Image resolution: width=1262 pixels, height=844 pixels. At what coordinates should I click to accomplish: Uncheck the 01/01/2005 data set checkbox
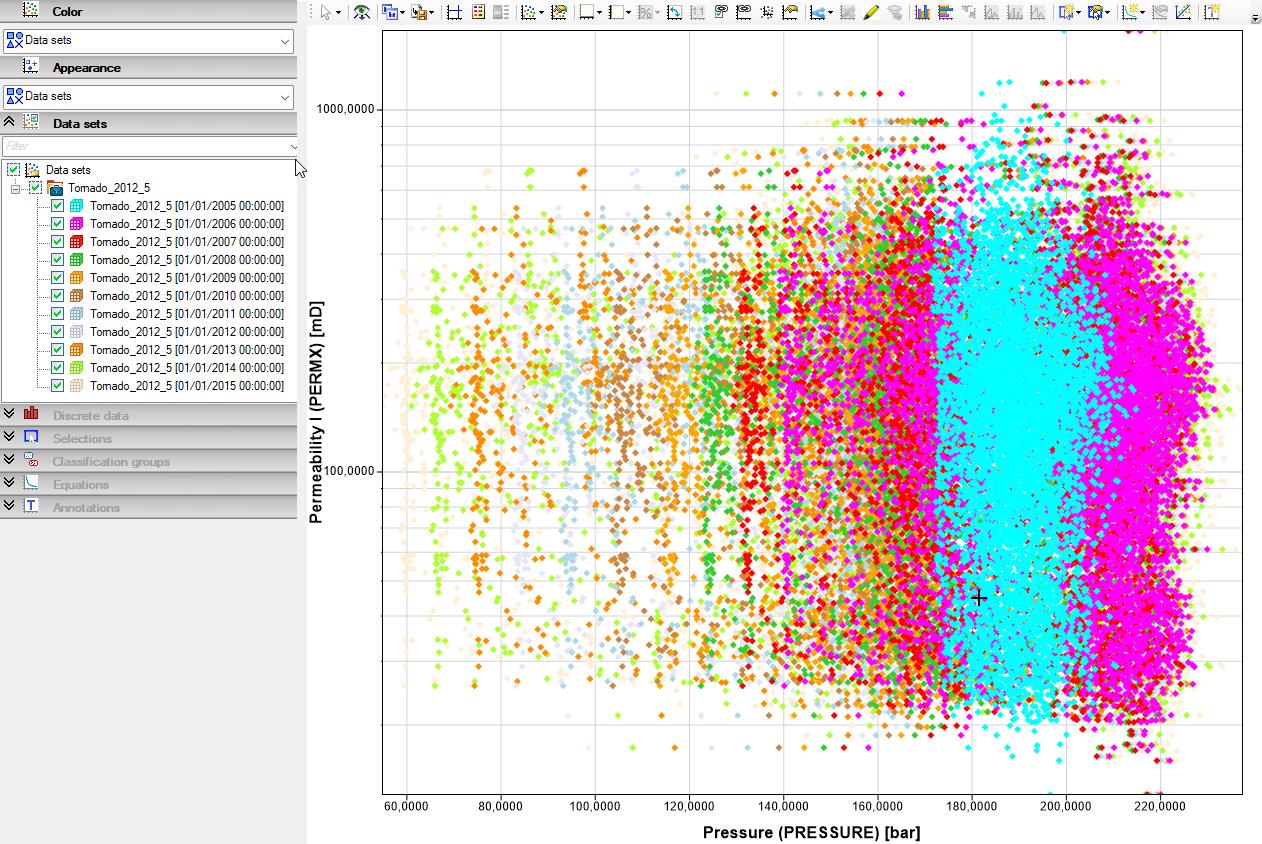click(x=58, y=206)
